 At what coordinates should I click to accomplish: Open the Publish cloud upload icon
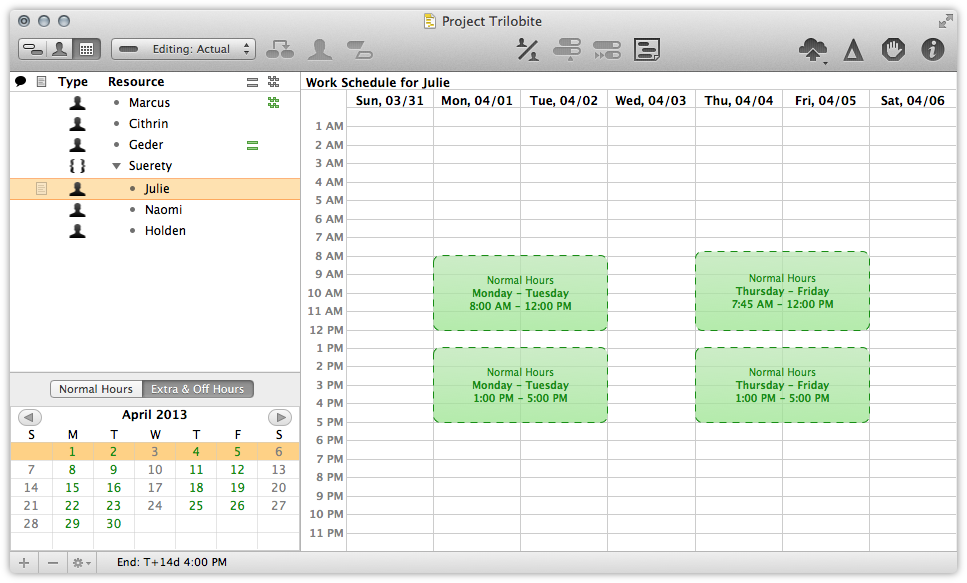pyautogui.click(x=812, y=49)
